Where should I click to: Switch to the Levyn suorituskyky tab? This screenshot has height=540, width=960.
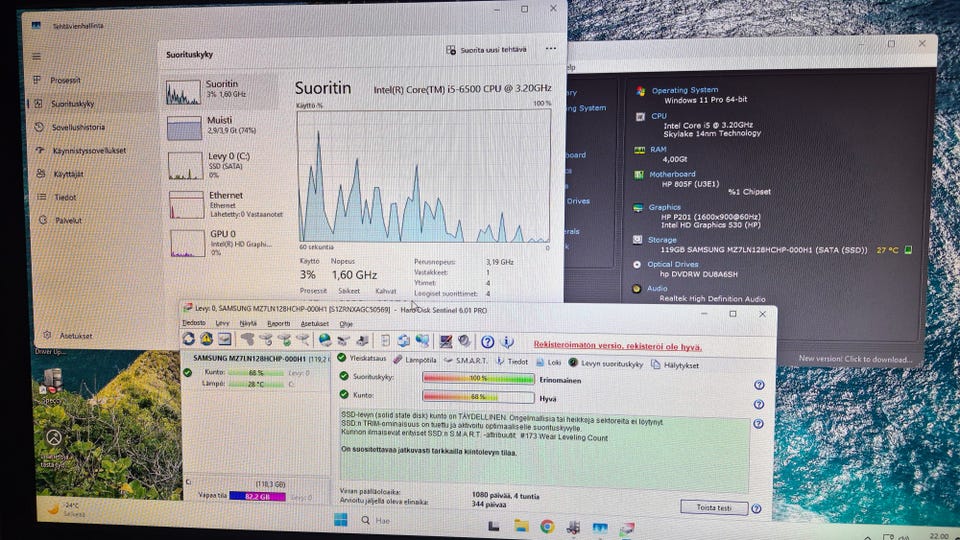pos(606,364)
